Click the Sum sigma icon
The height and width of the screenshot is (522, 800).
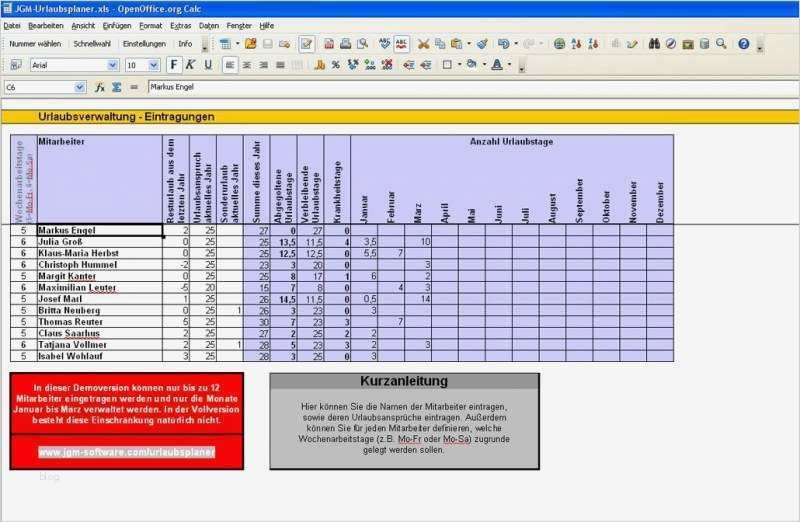coord(117,87)
